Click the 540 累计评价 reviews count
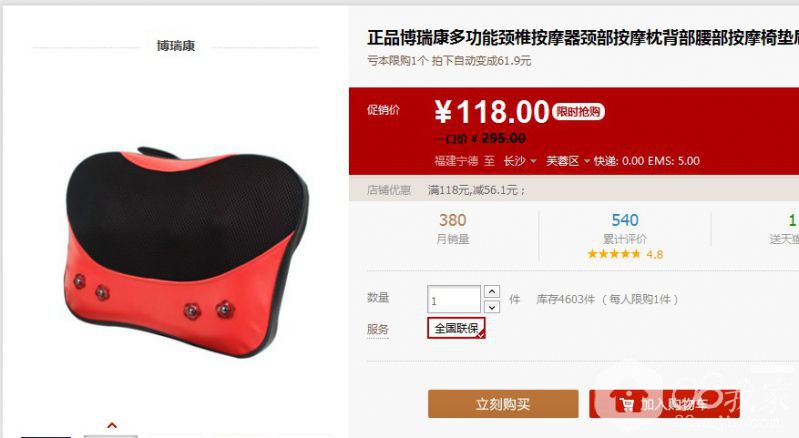 pos(625,229)
